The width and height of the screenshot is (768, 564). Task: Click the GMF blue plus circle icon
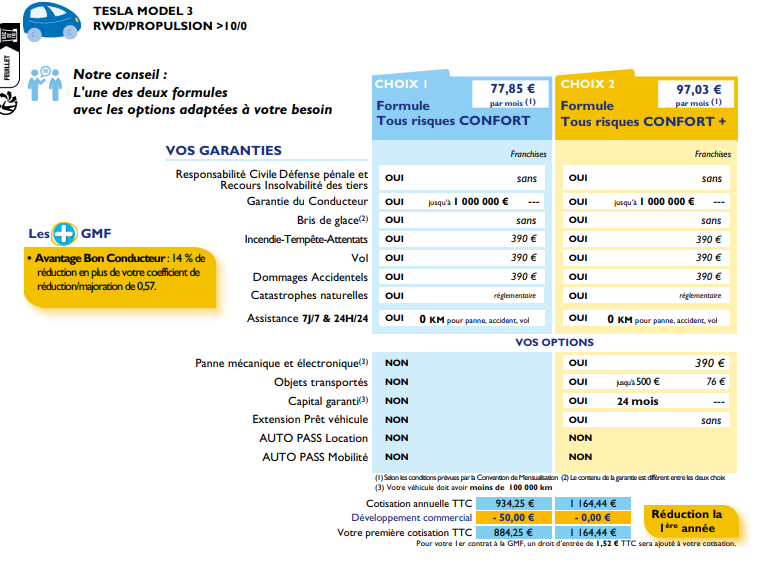(65, 234)
